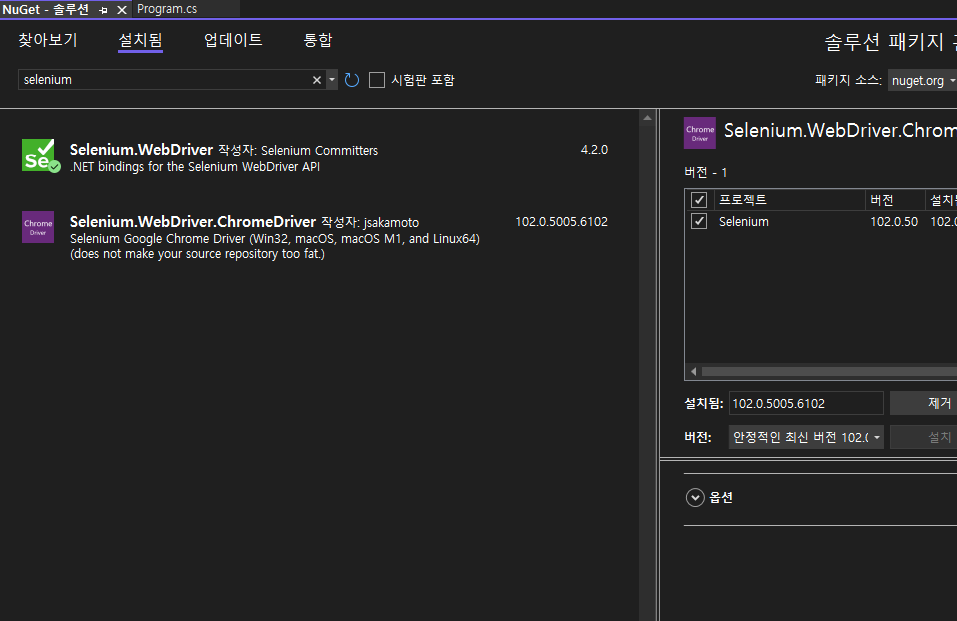Click ChromeDriver purple icon in package list

[38, 227]
